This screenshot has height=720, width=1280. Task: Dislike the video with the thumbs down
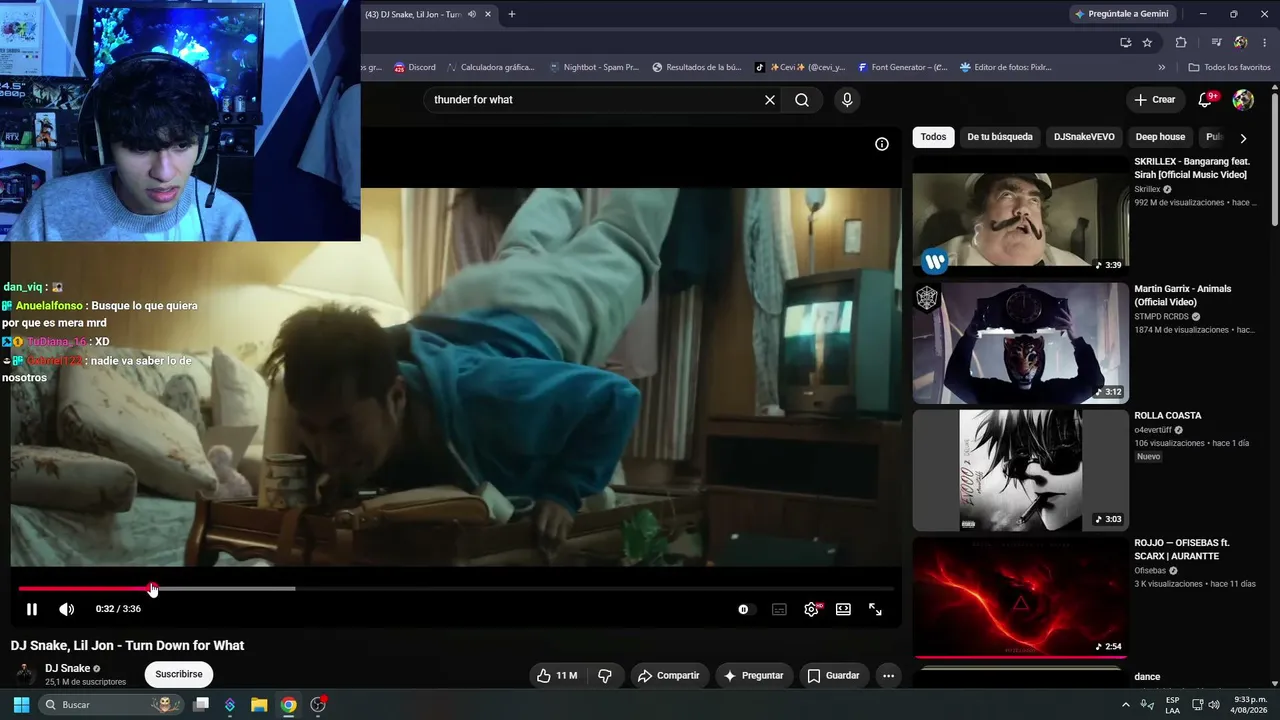click(x=605, y=676)
